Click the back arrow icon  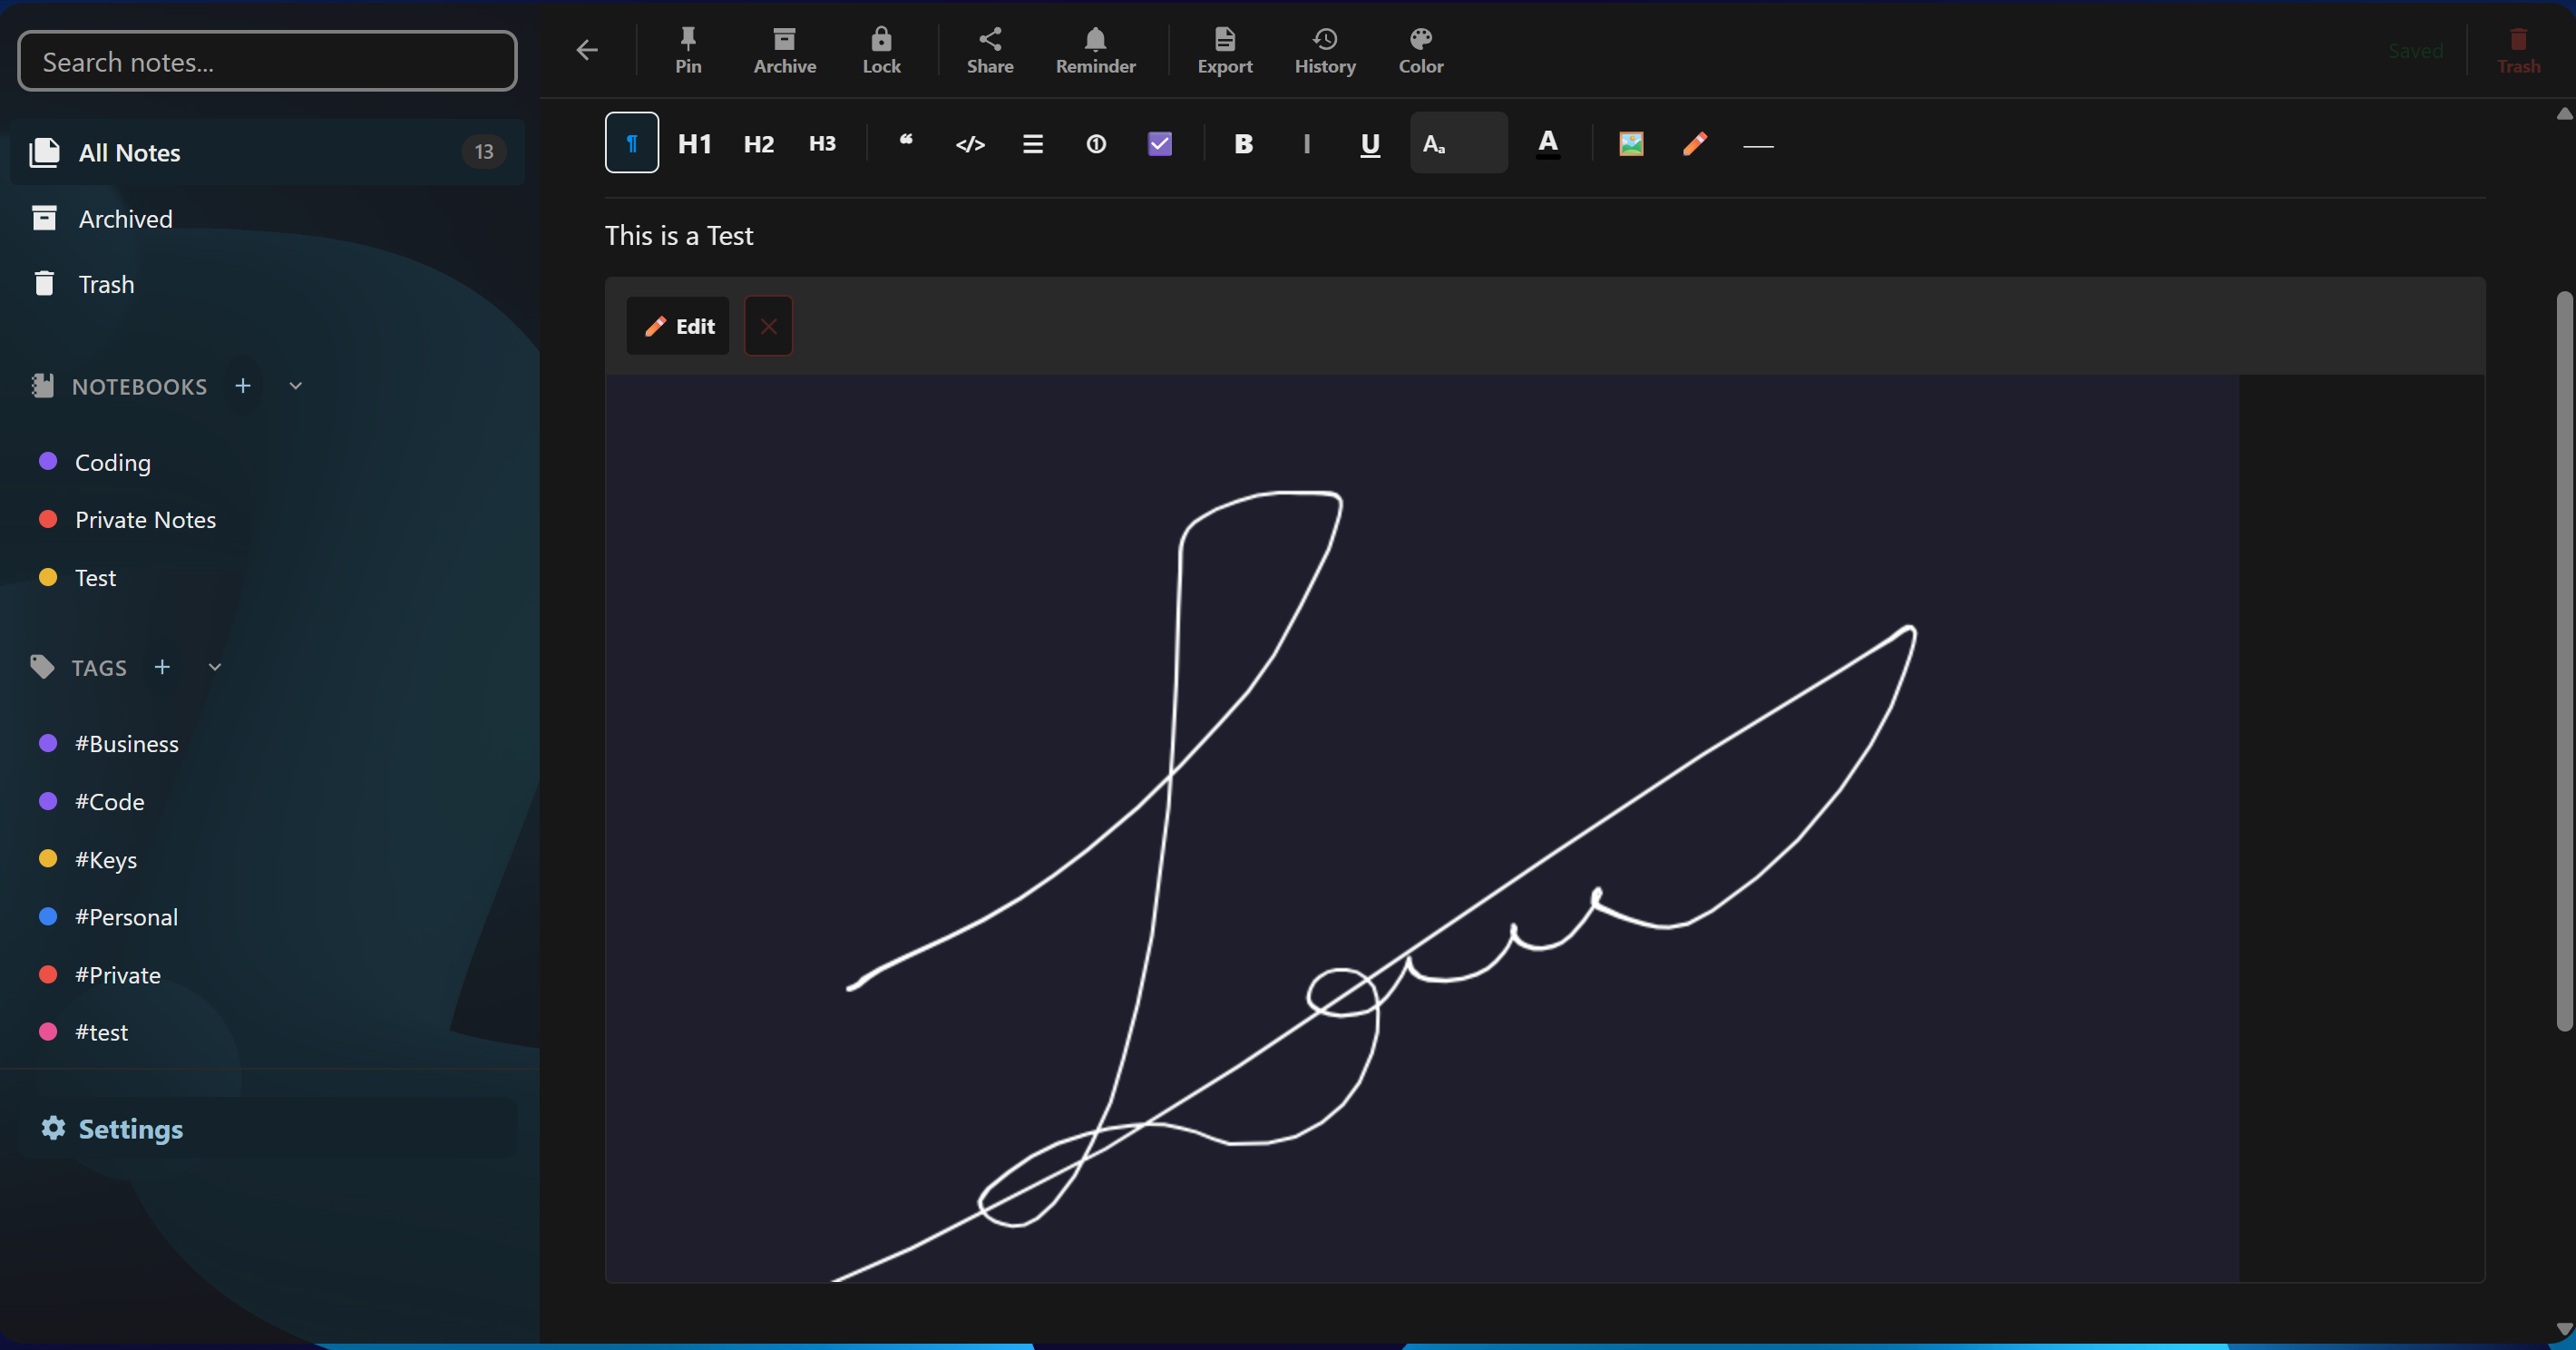point(587,50)
